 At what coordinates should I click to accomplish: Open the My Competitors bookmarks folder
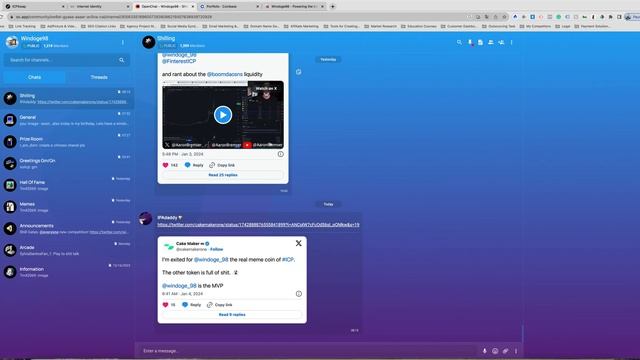click(535, 26)
